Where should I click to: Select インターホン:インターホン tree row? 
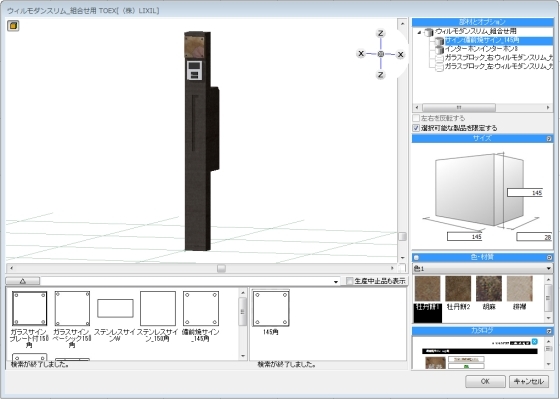(481, 49)
